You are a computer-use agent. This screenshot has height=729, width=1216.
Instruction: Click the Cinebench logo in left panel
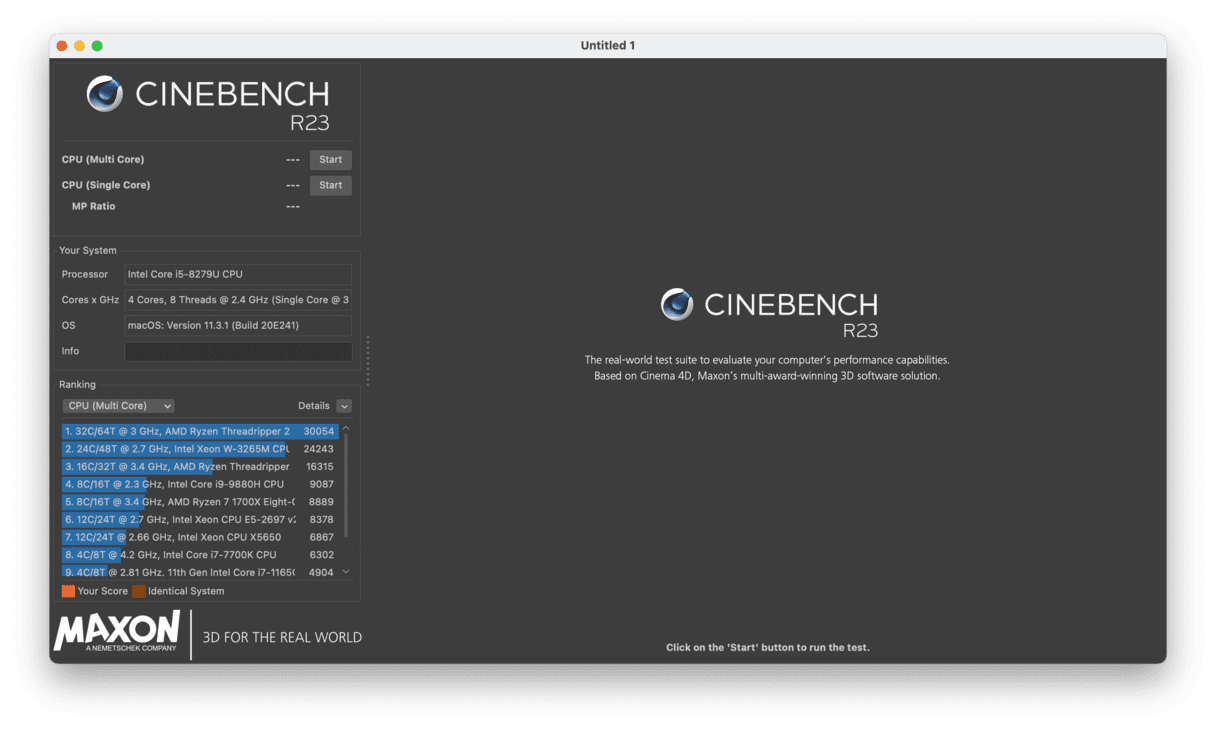tap(105, 94)
